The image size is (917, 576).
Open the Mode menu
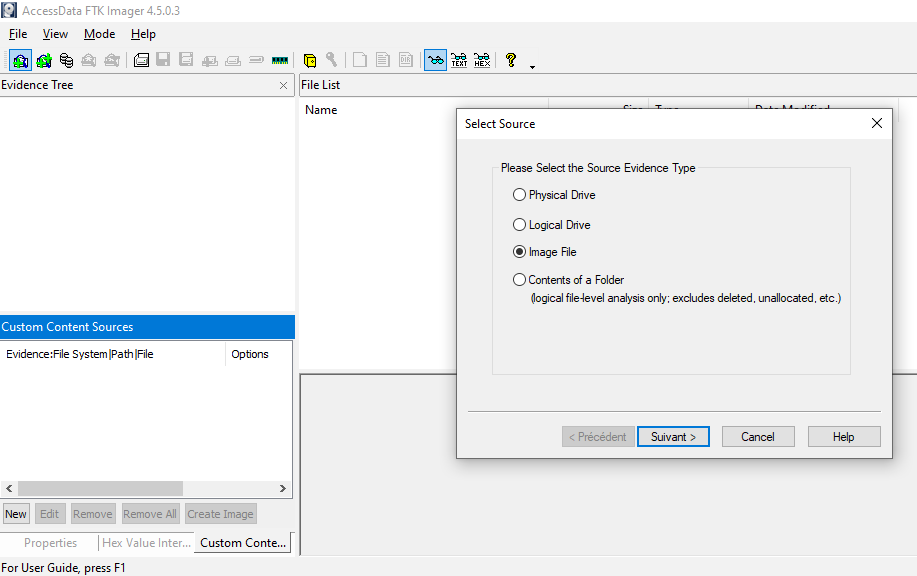(99, 34)
